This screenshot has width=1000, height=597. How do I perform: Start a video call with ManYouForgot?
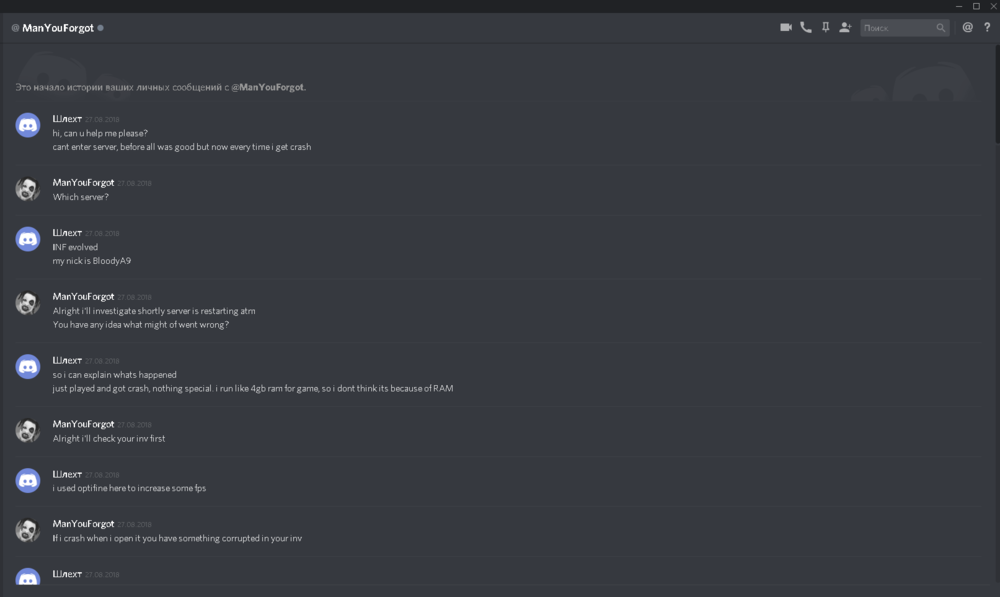(x=786, y=28)
